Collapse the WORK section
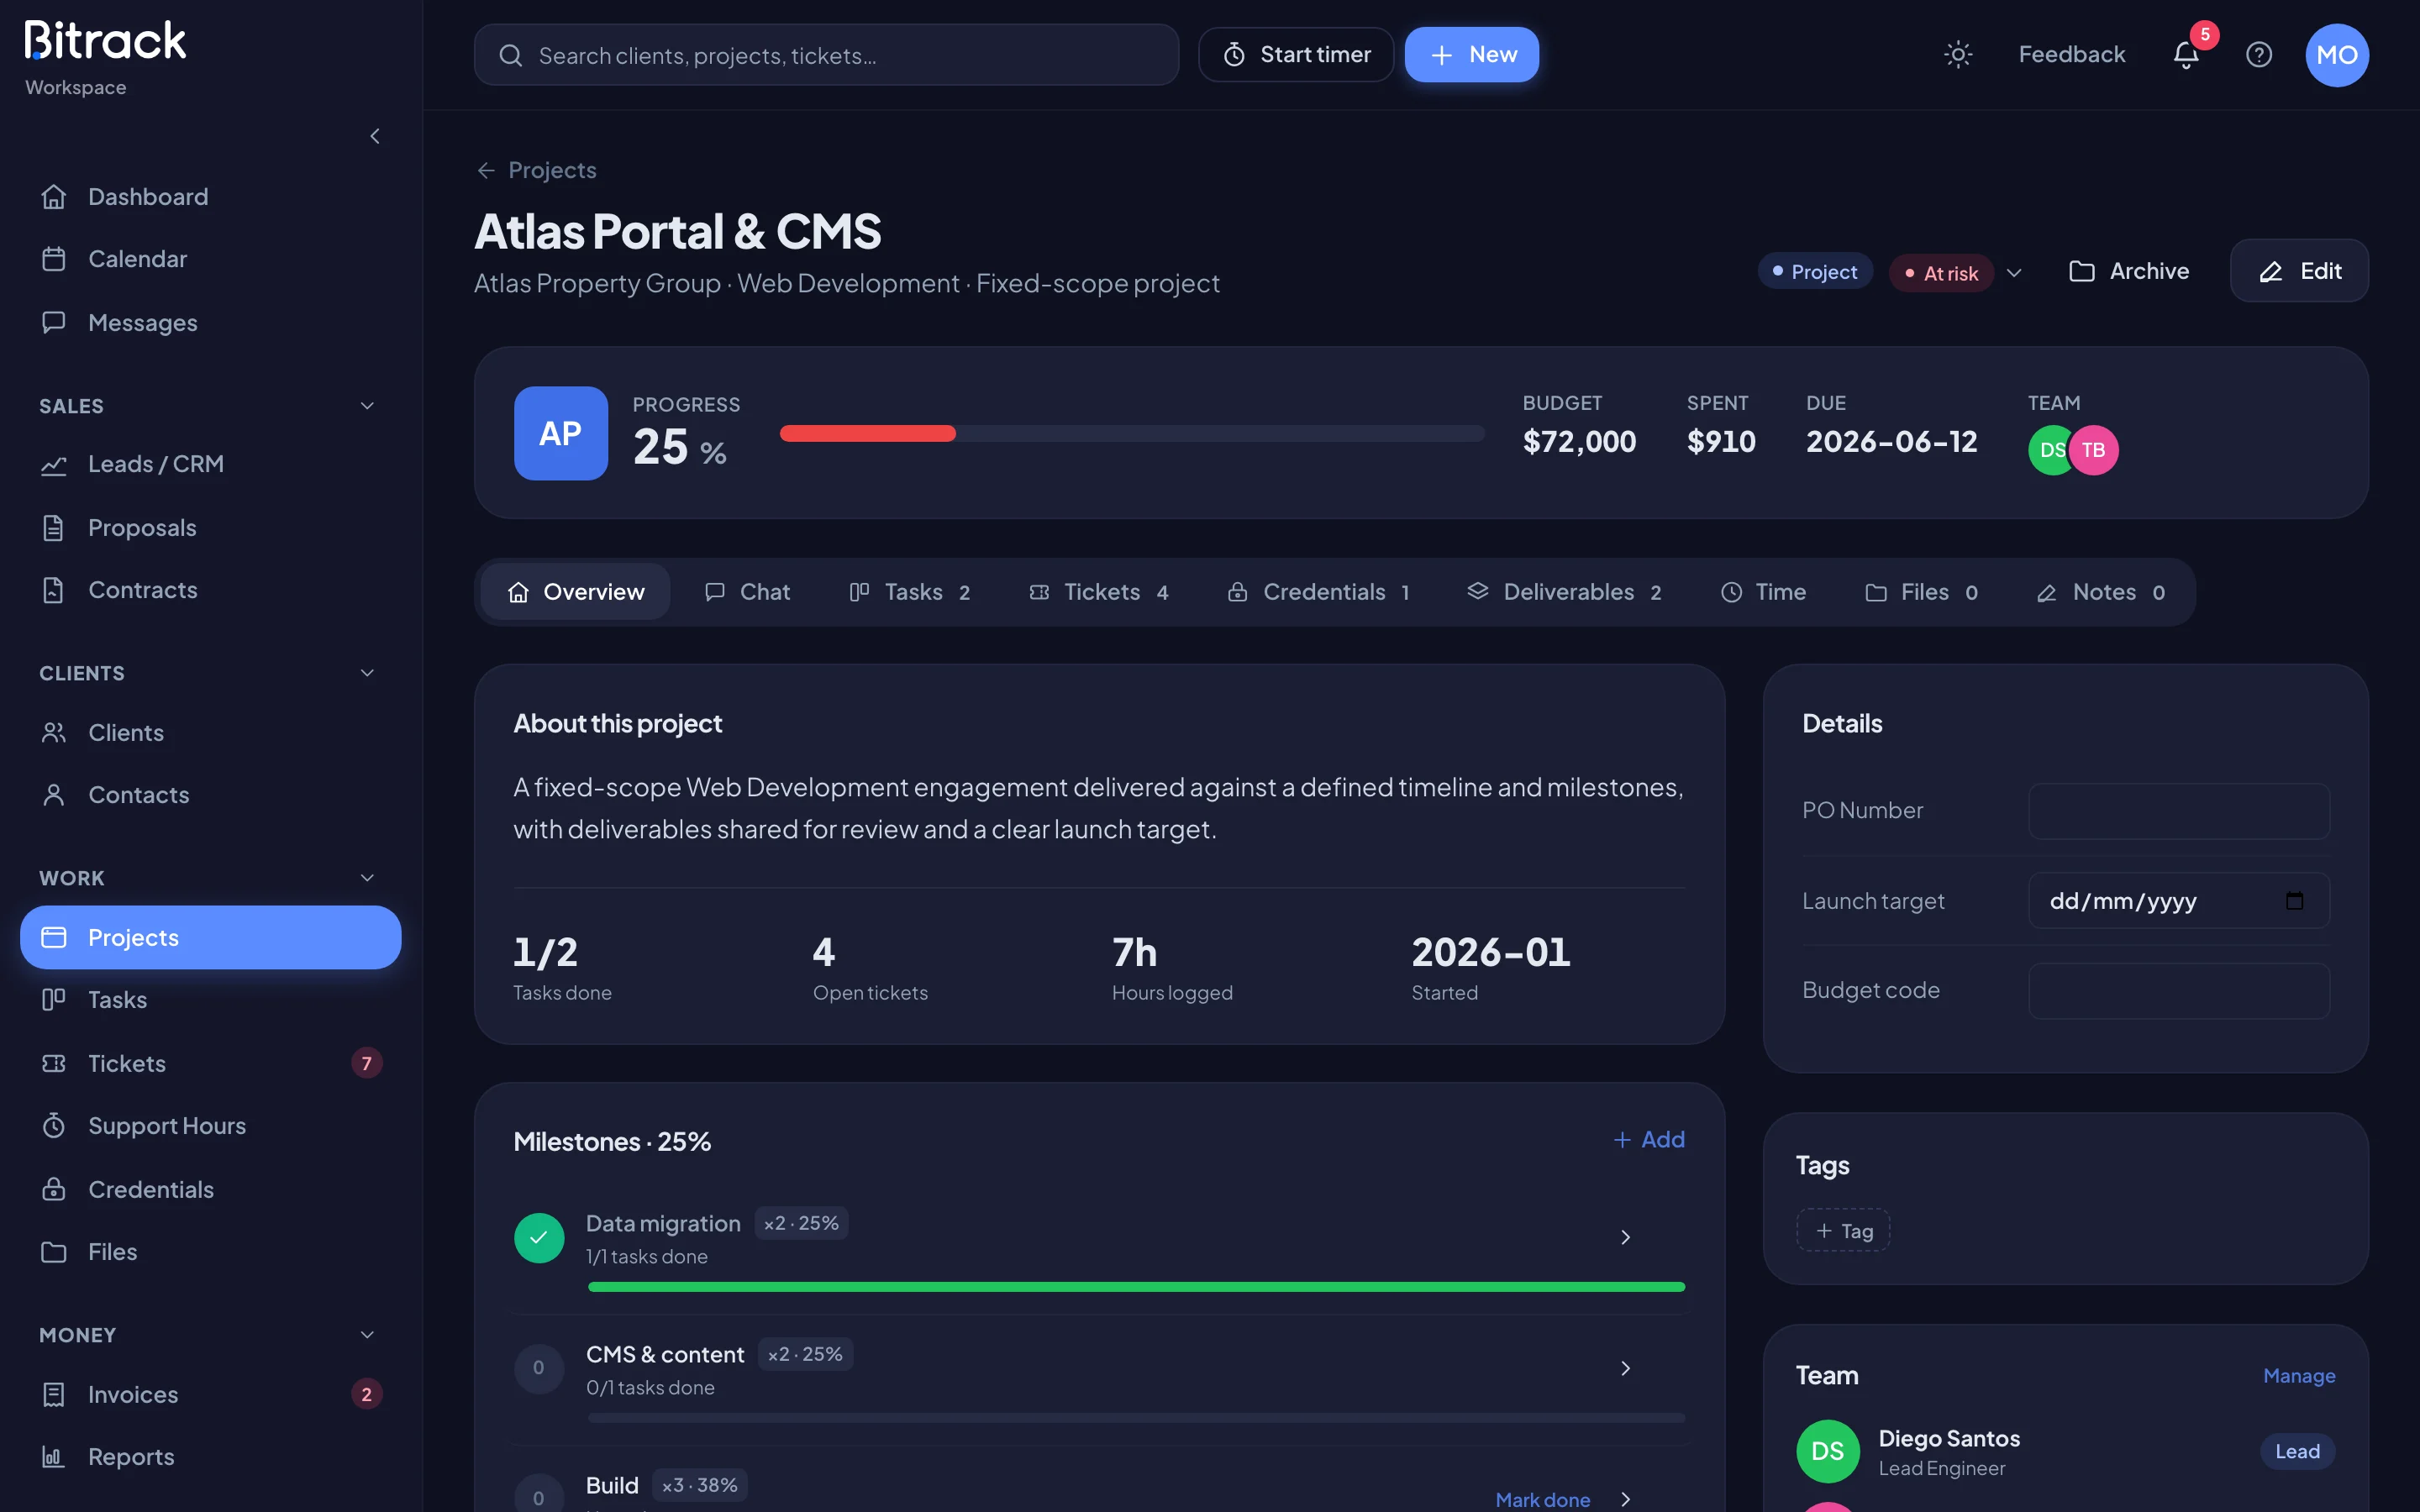The width and height of the screenshot is (2420, 1512). (x=367, y=878)
